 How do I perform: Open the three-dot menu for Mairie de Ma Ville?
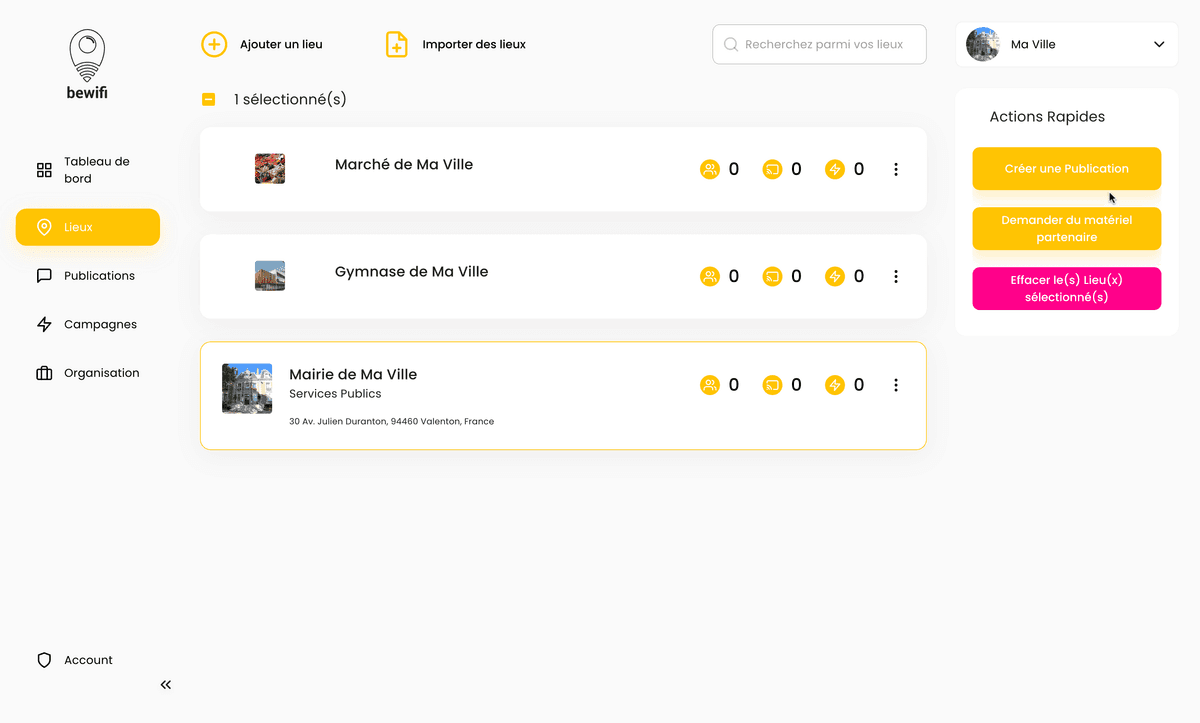[x=896, y=384]
